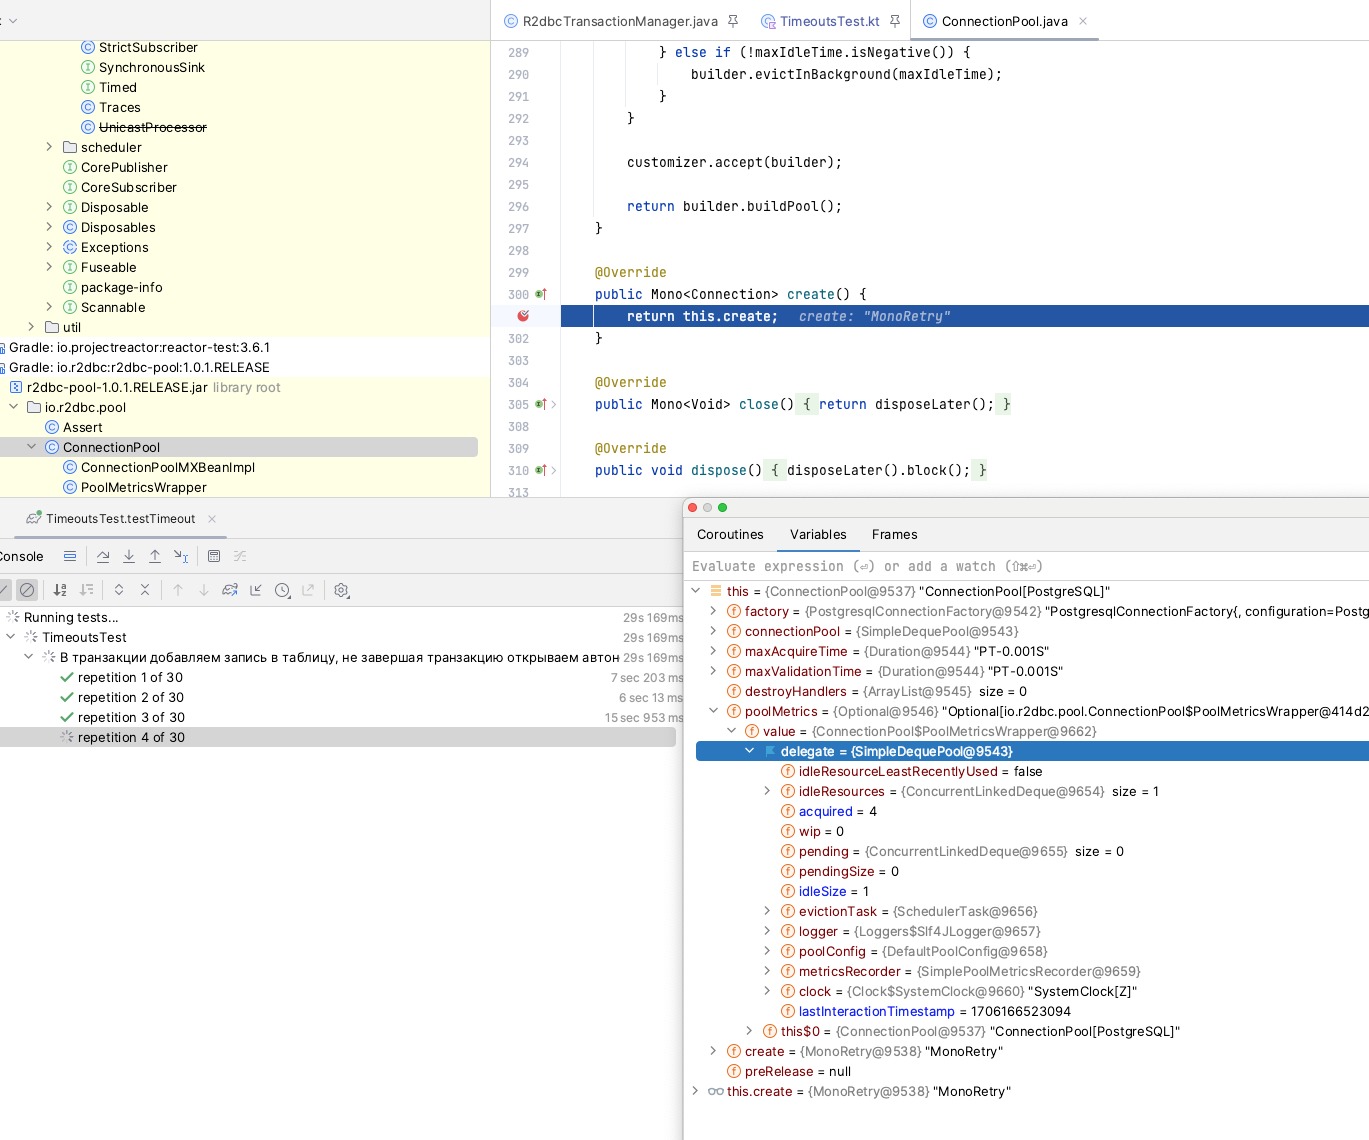Screen dimensions: 1369x1140
Task: Collapse the 'this' variable node
Action: point(695,591)
